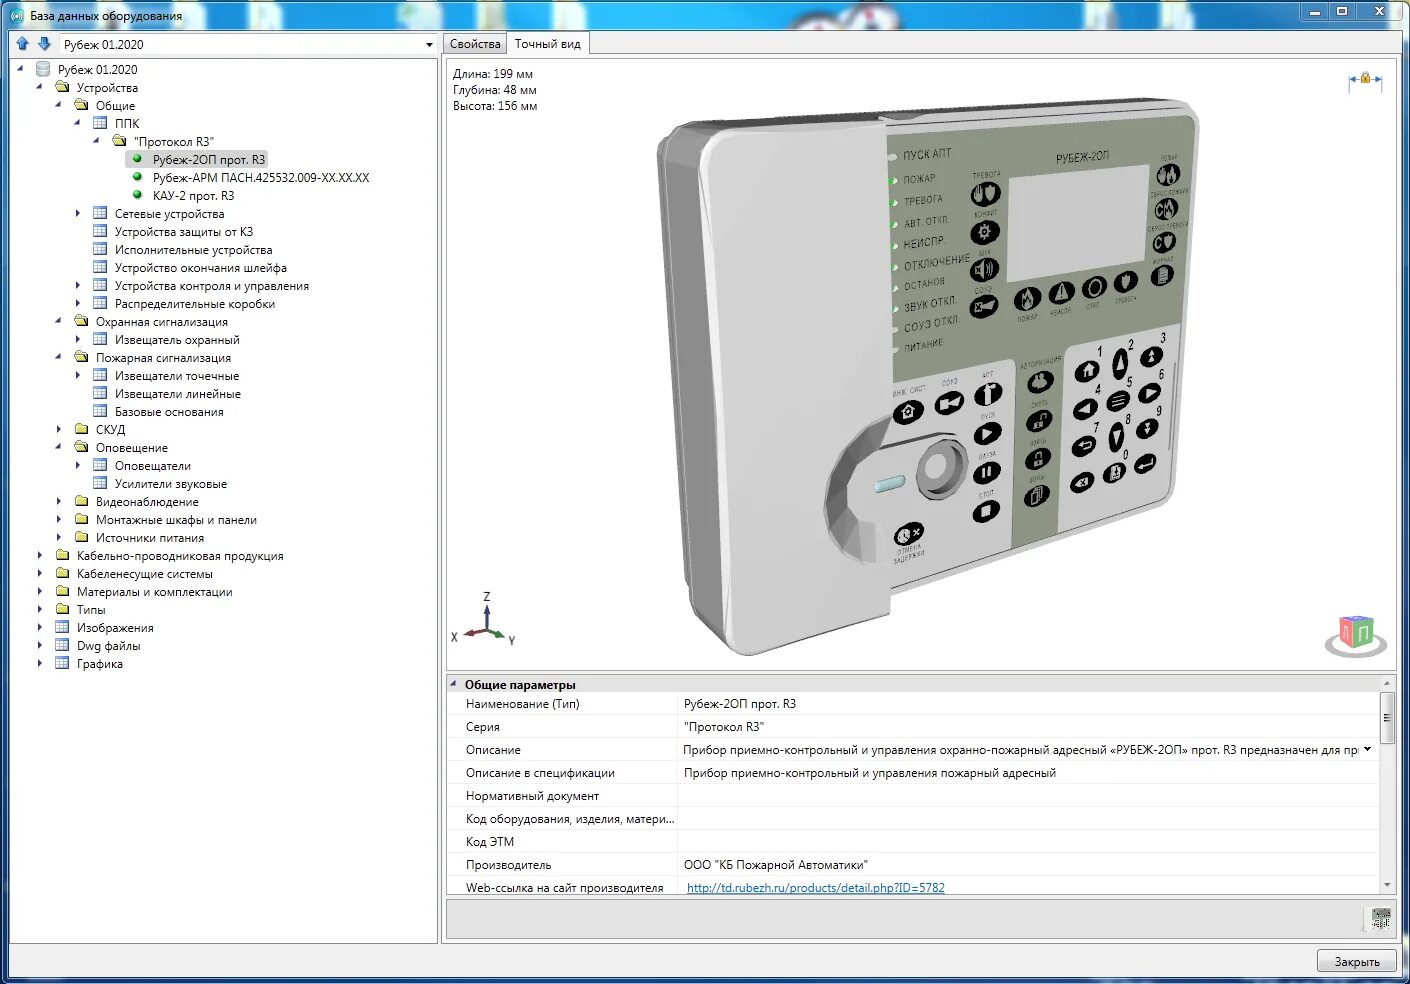This screenshot has height=984, width=1410.
Task: Click the blue down arrow toolbar icon
Action: pos(44,44)
